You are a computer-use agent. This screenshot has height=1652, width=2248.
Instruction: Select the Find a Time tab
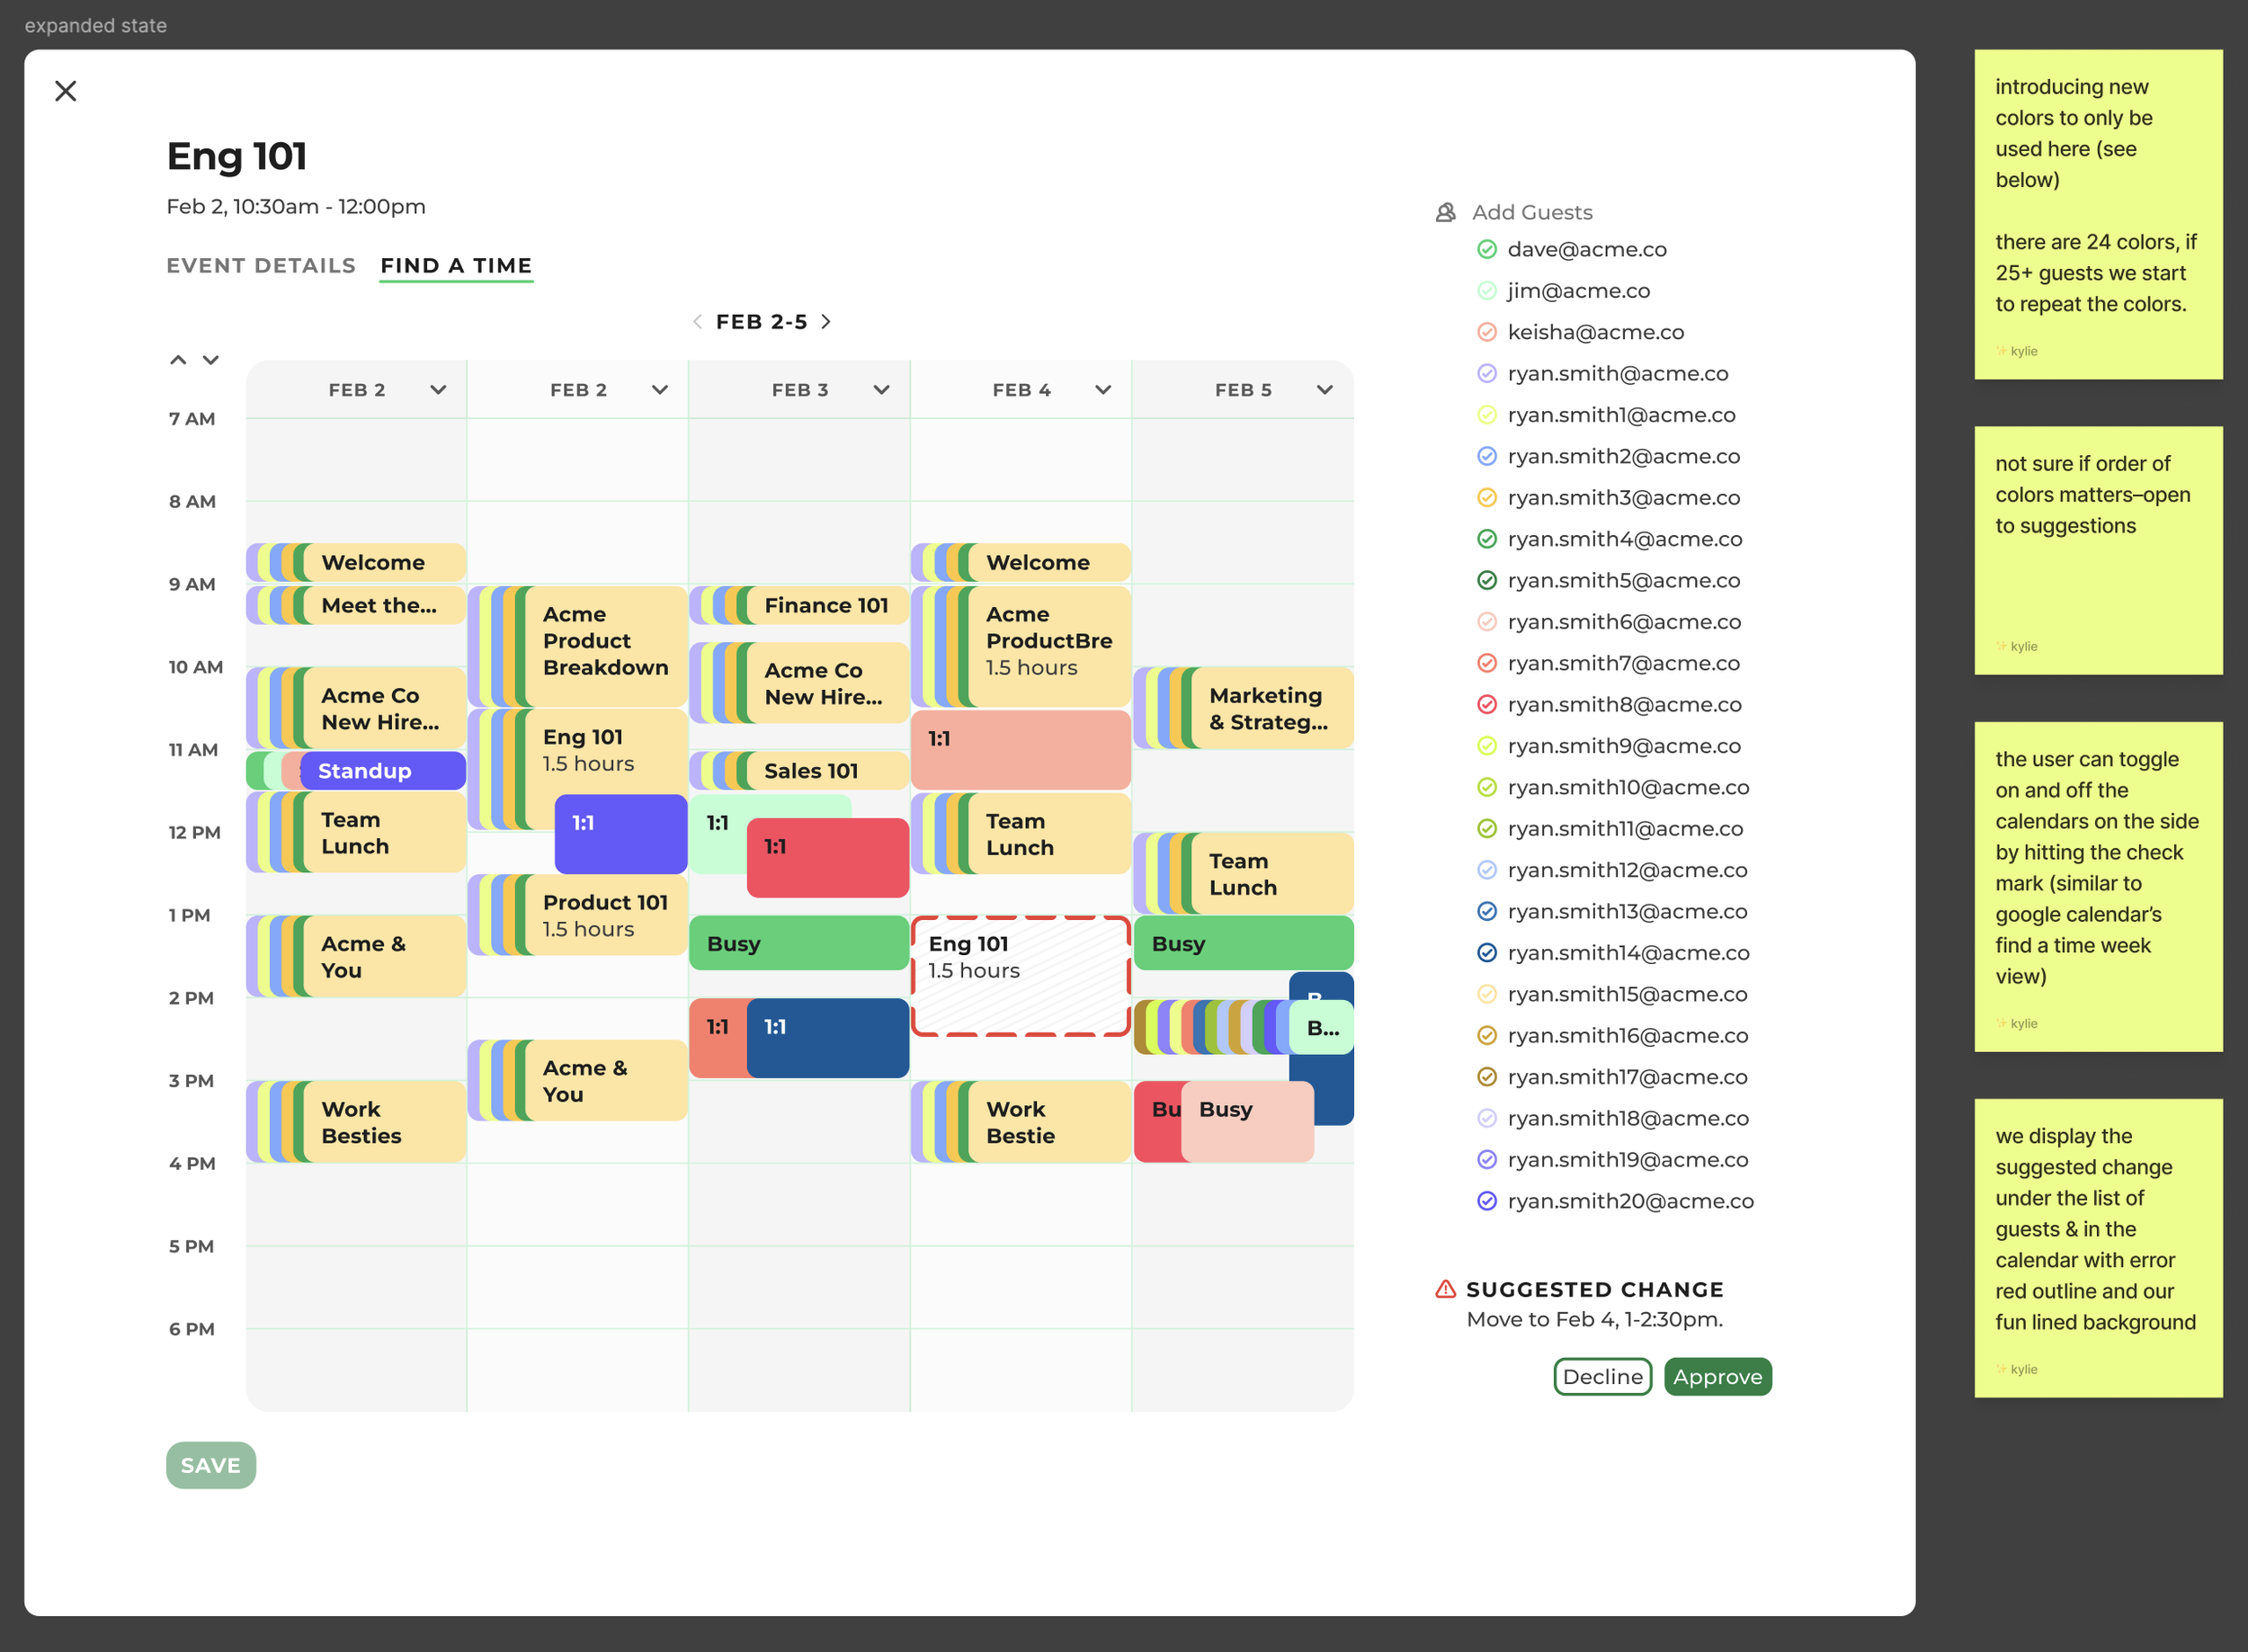coord(456,265)
